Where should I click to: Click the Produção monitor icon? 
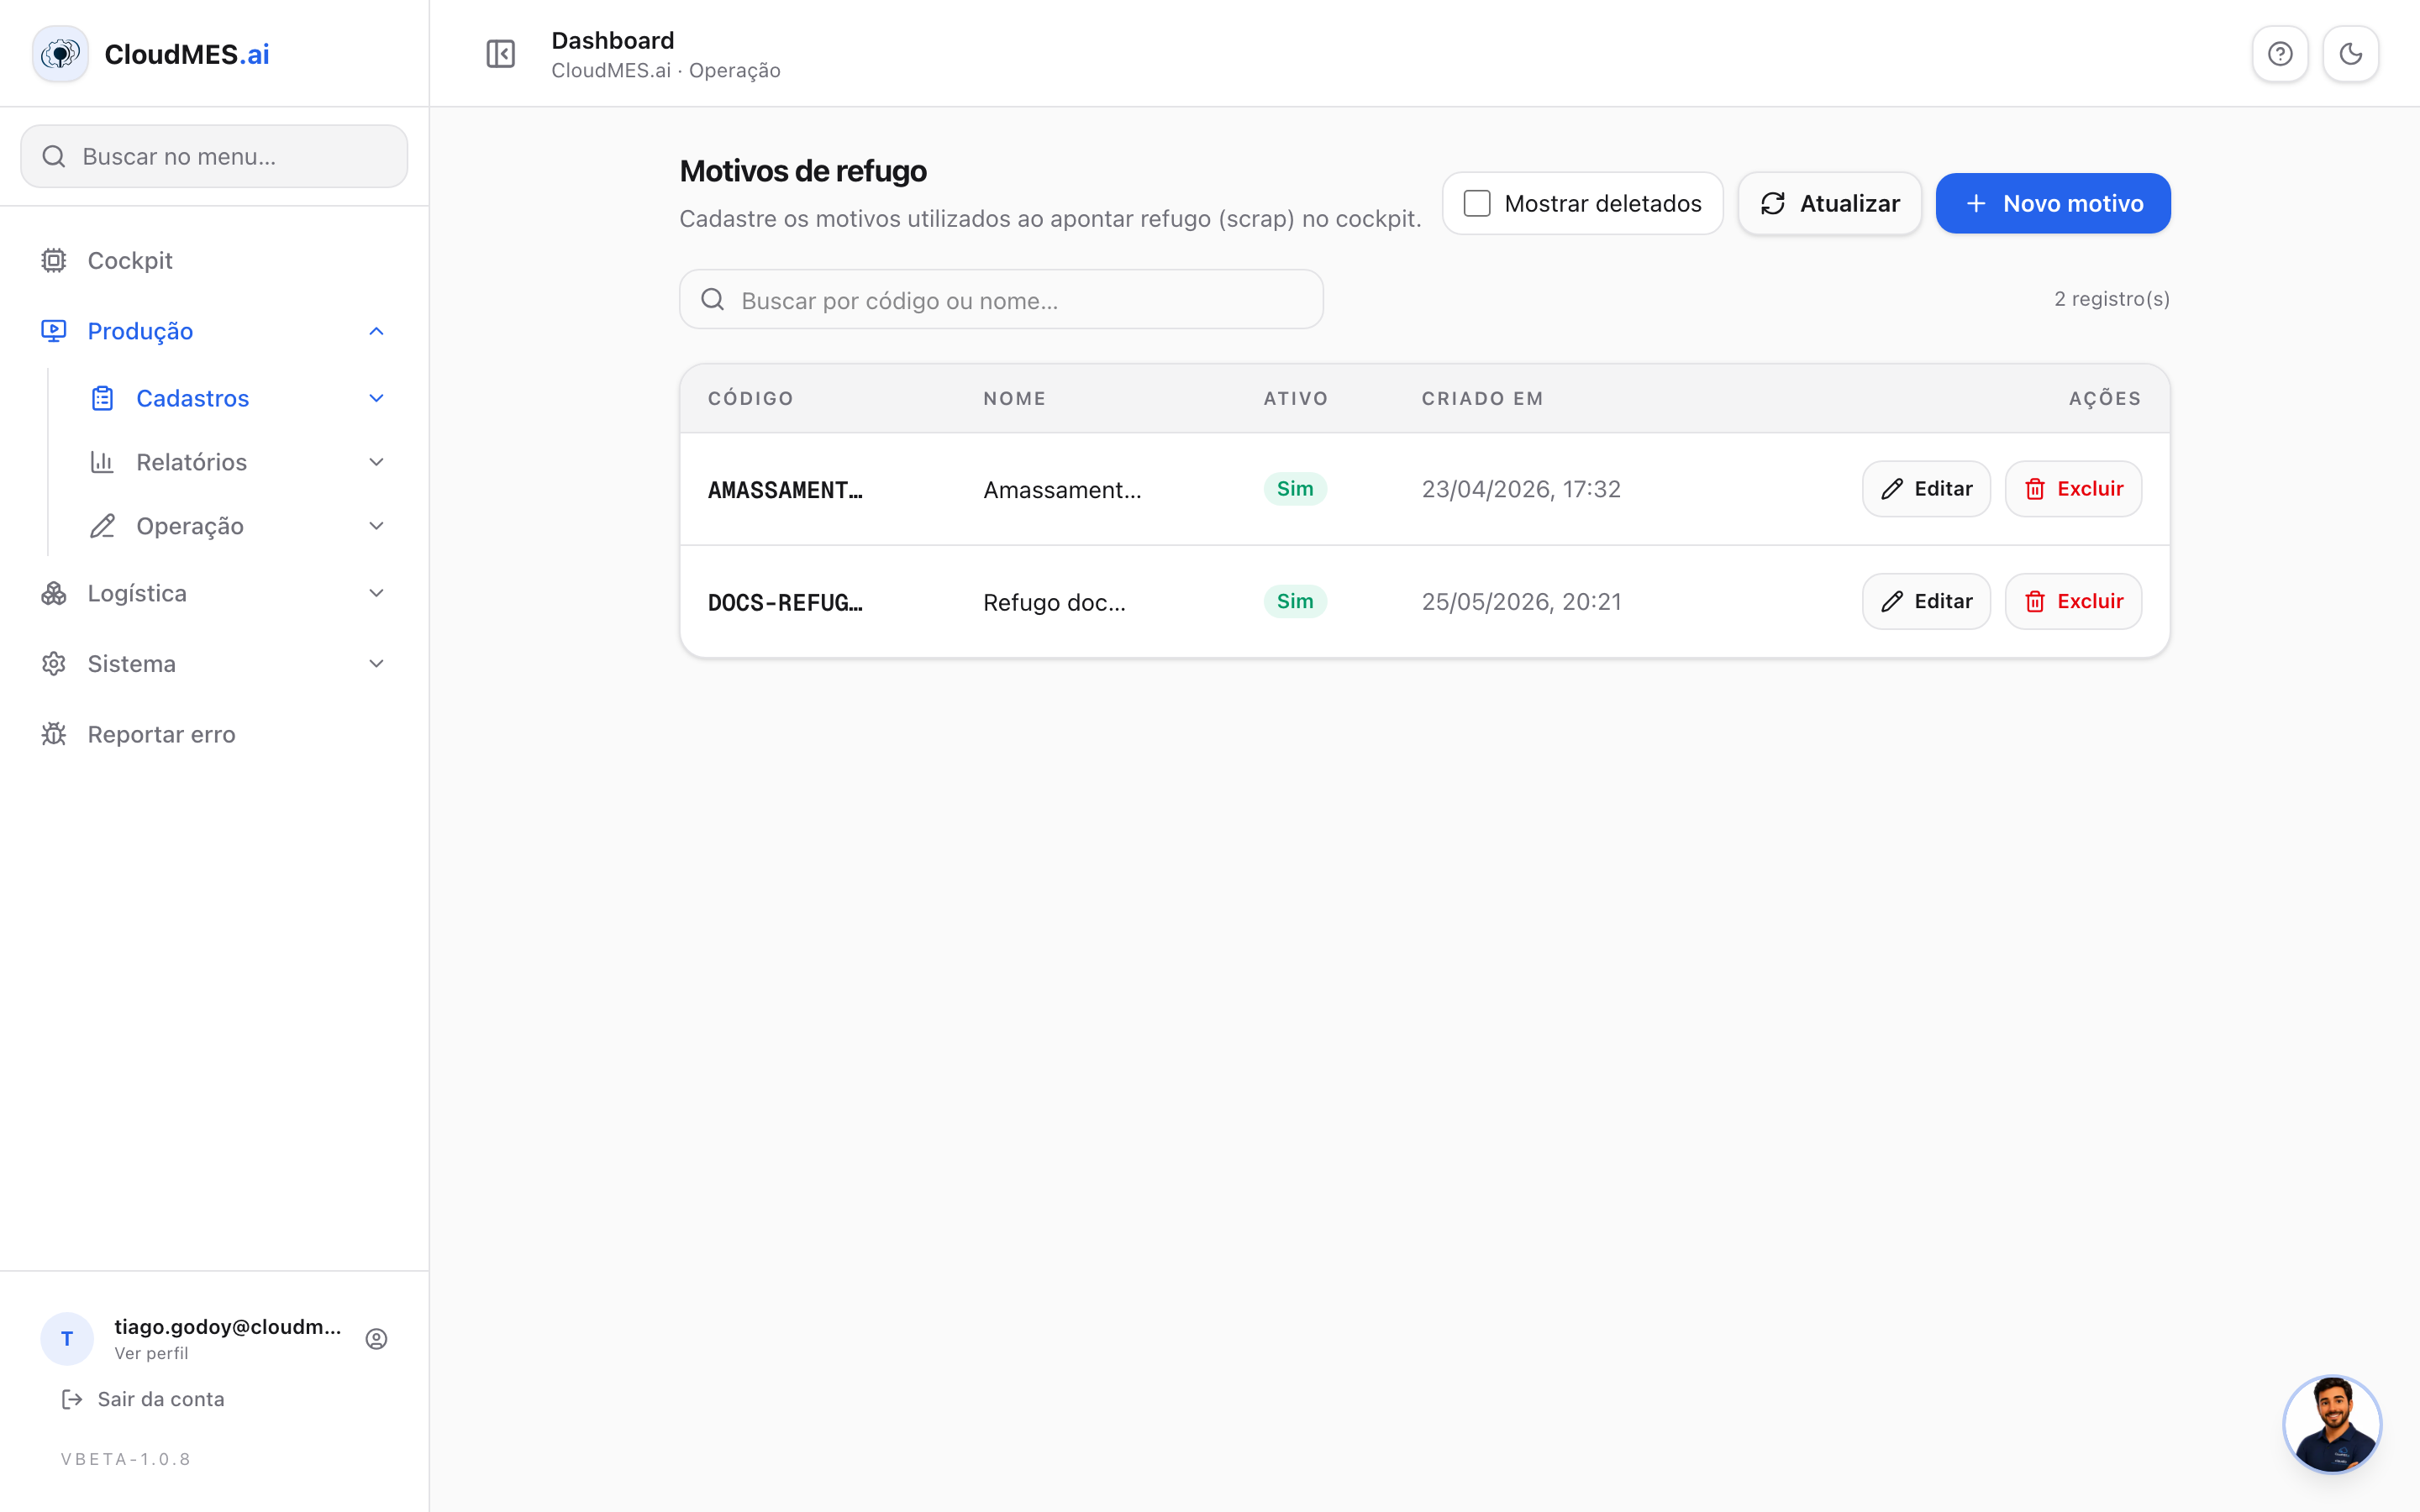pos(54,331)
